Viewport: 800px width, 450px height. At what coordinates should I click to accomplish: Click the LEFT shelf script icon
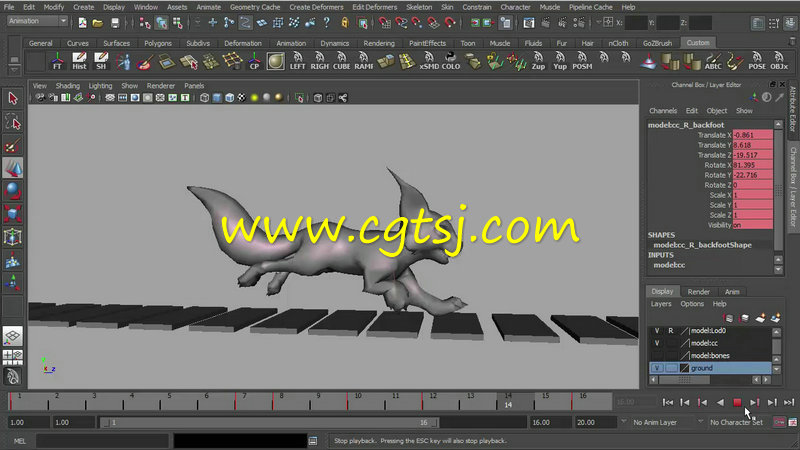coord(297,61)
